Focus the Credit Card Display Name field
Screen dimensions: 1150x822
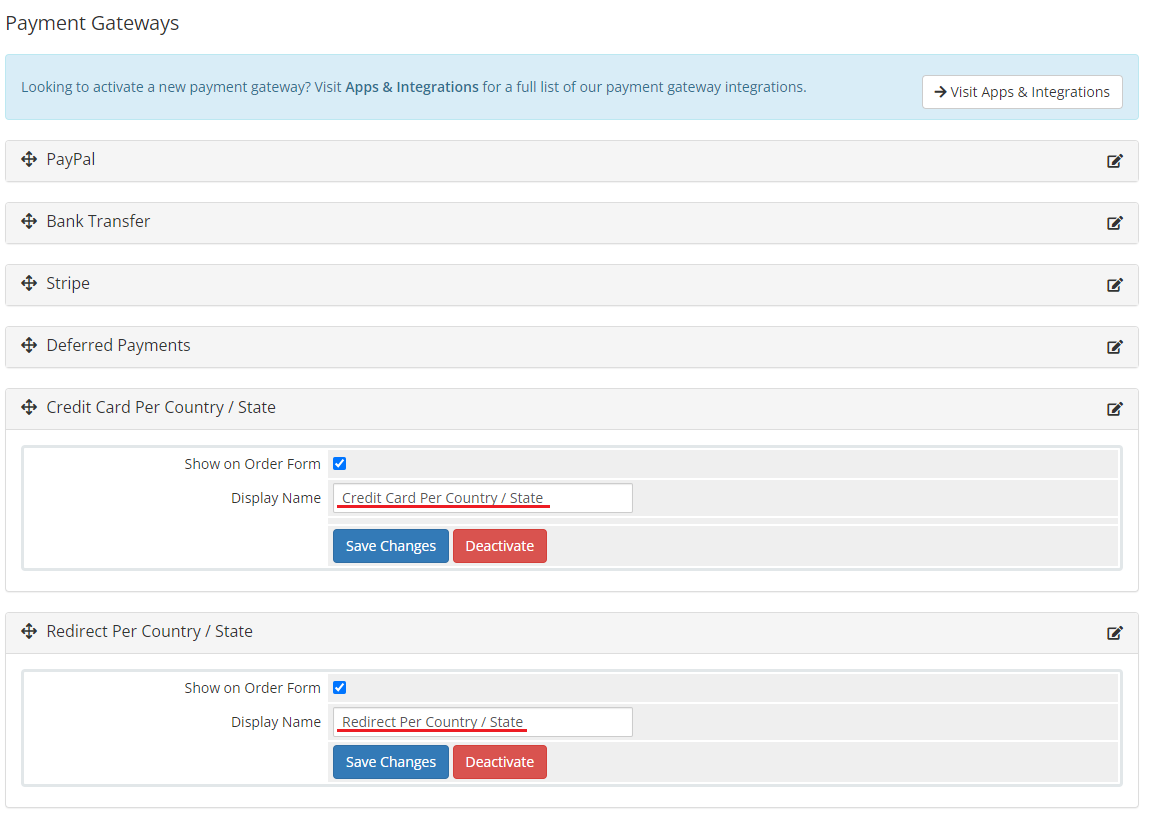[x=483, y=498]
